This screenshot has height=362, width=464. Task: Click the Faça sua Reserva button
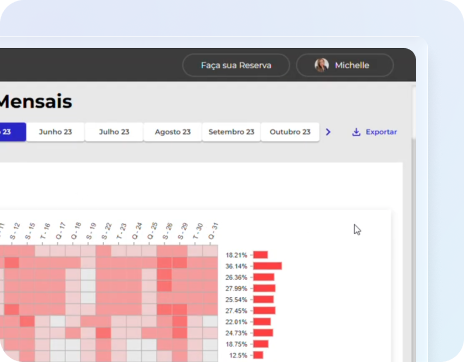236,65
